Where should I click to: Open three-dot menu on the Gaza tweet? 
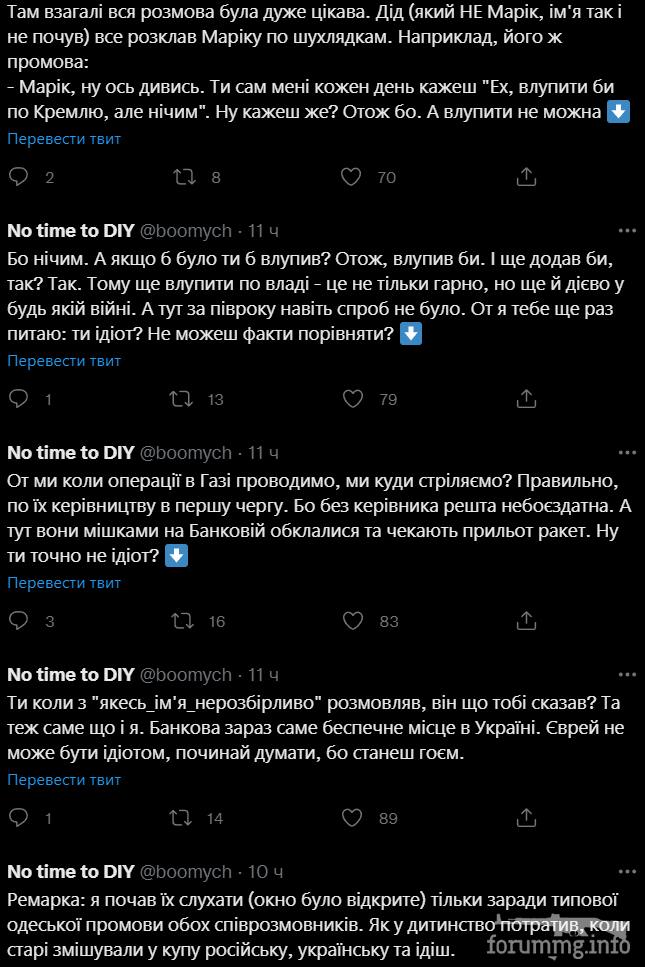click(627, 453)
